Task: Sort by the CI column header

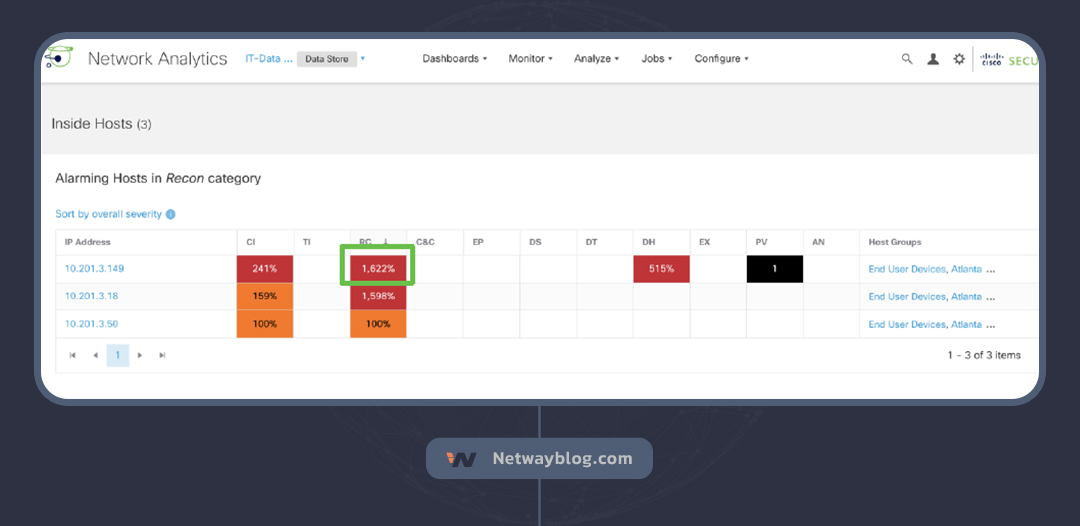Action: click(x=250, y=242)
